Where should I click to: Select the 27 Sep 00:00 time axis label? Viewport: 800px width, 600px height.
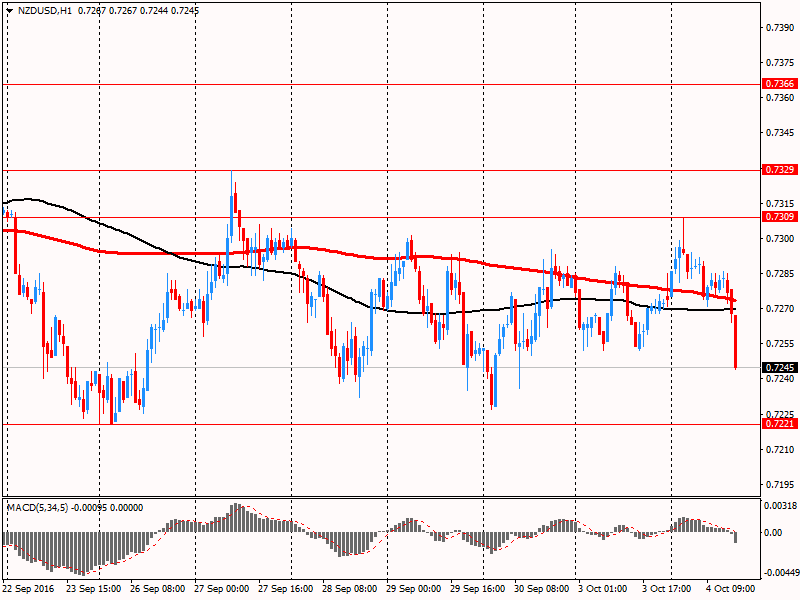point(221,589)
